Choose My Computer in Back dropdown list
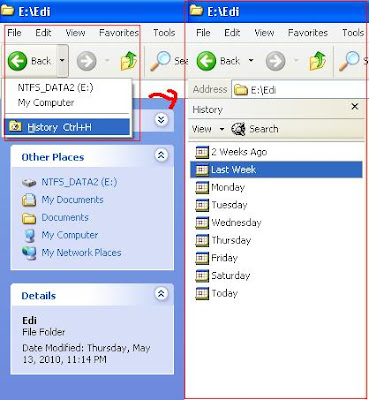 point(46,103)
